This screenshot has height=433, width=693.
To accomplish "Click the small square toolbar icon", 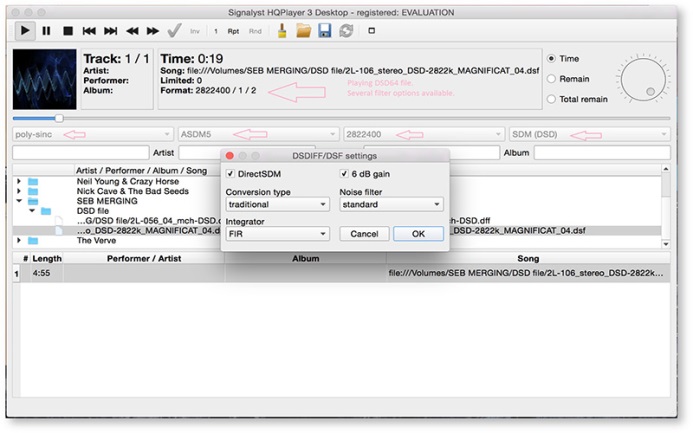I will pyautogui.click(x=372, y=31).
